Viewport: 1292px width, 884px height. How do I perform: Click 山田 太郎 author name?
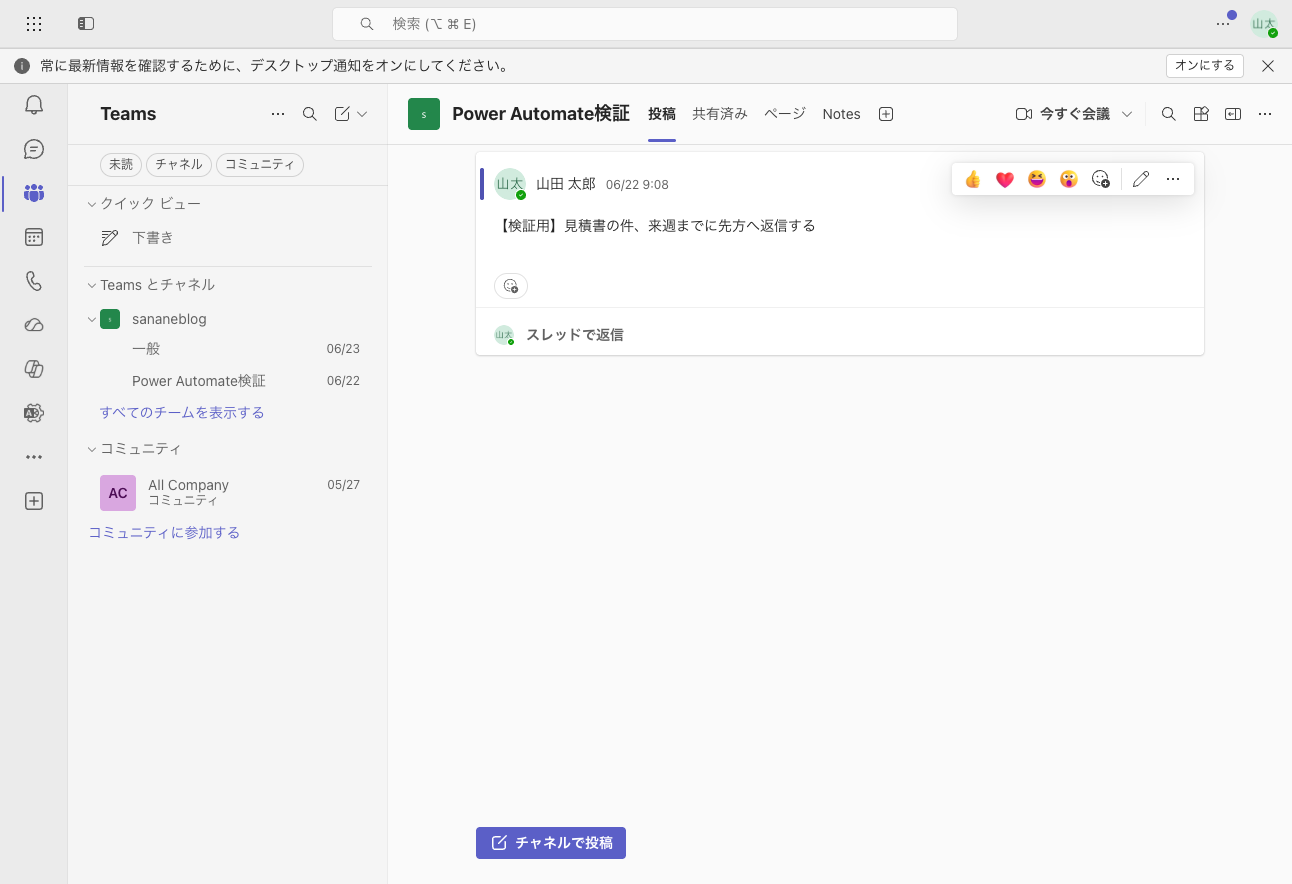click(566, 184)
